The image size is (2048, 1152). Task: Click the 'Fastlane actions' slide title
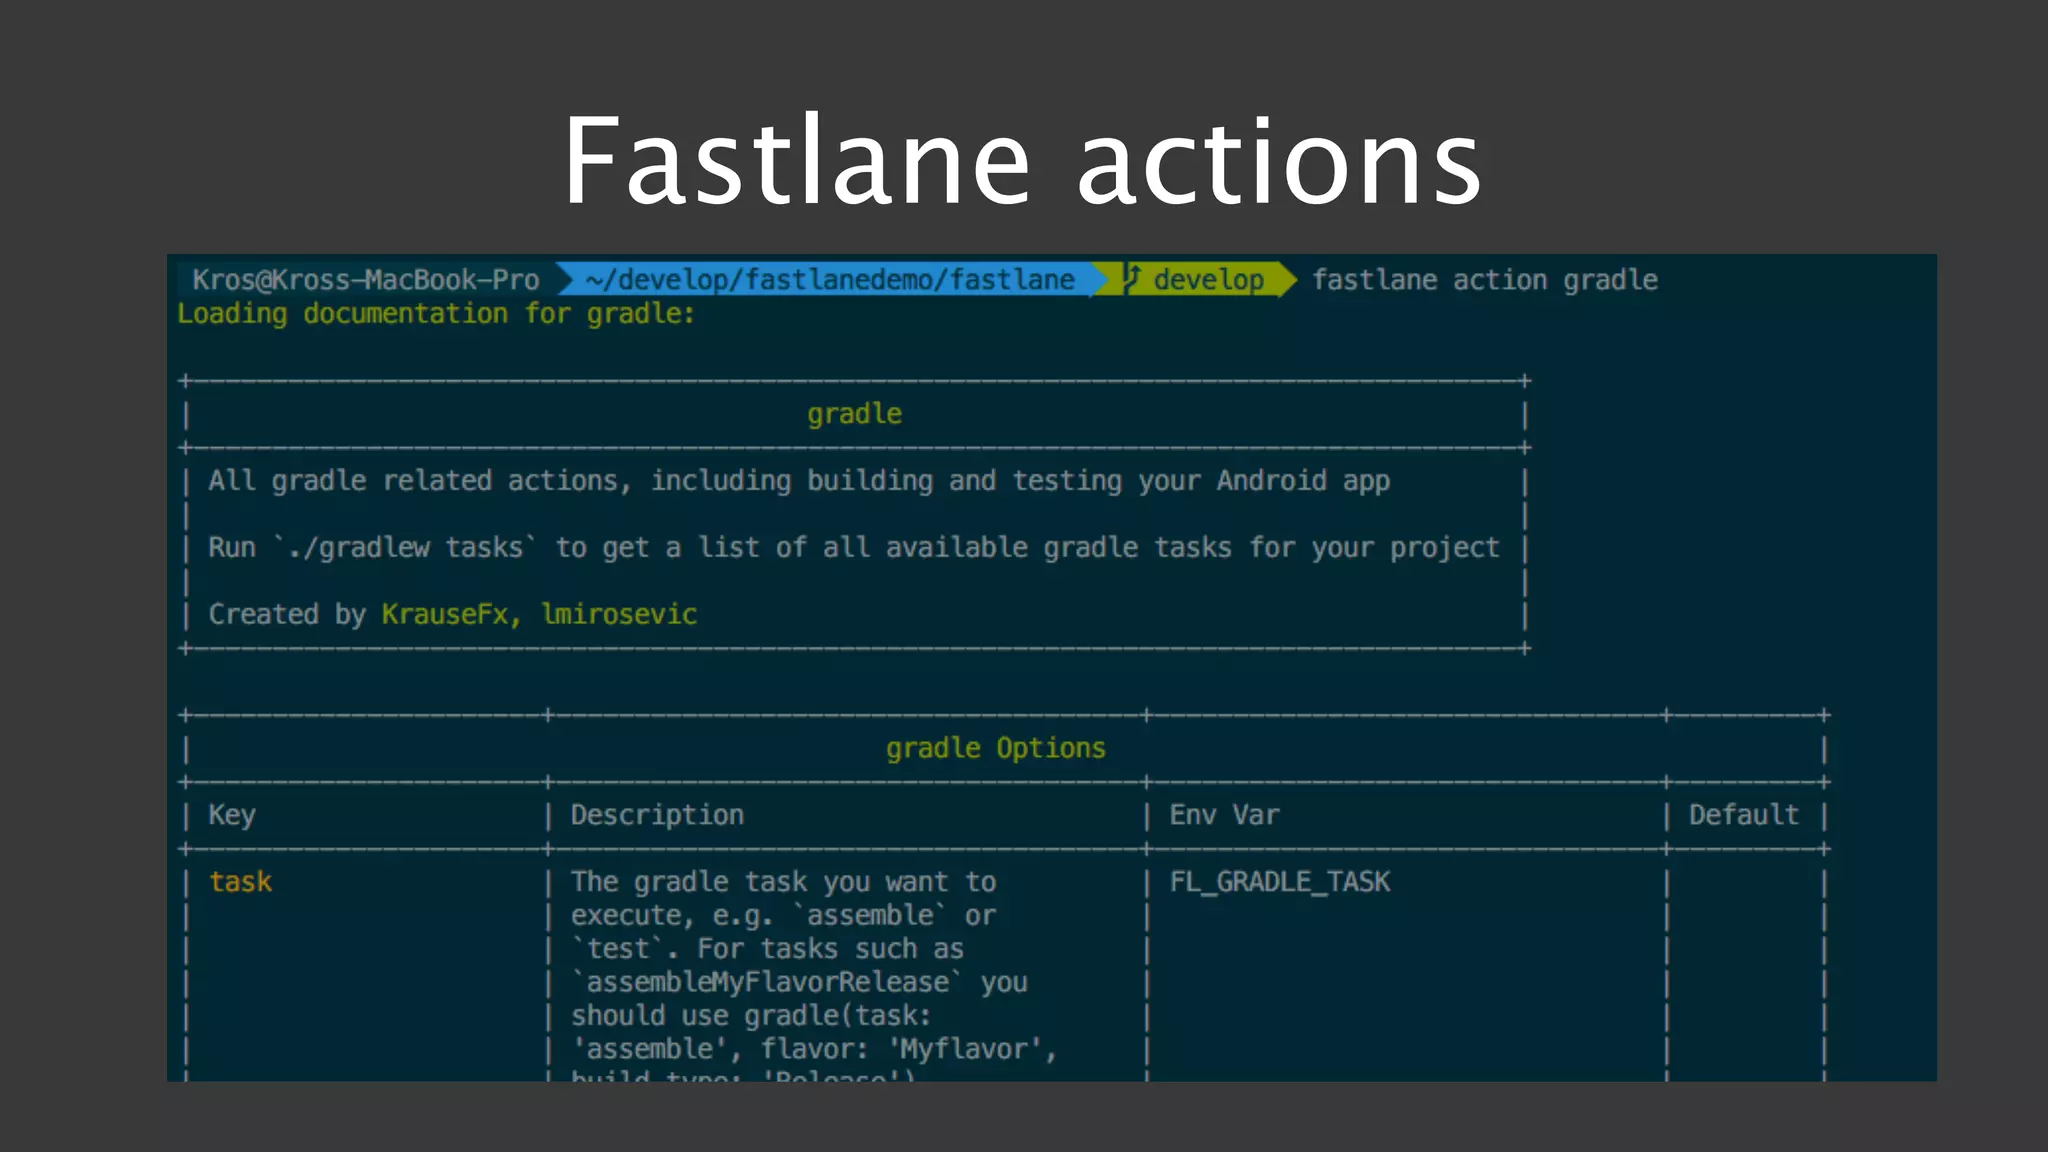[x=1022, y=162]
